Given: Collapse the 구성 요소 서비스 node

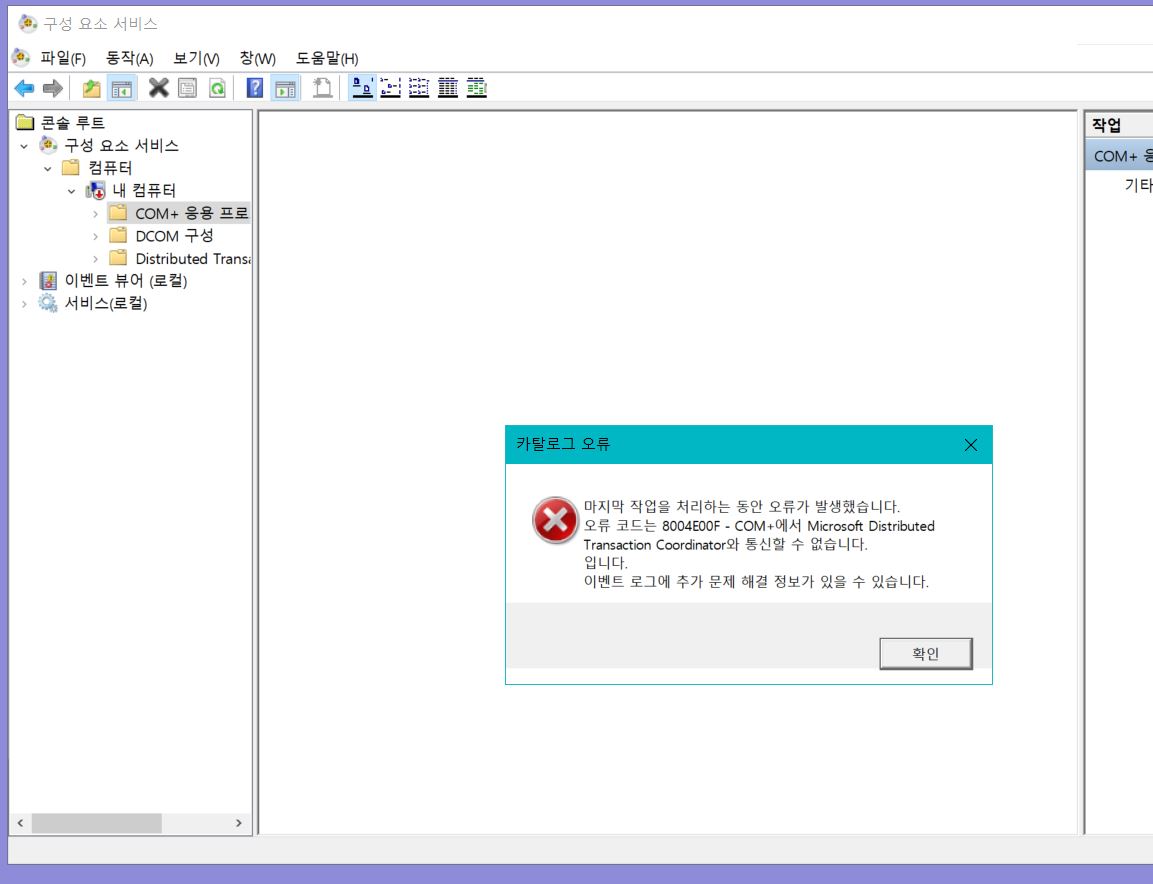Looking at the screenshot, I should (x=24, y=146).
